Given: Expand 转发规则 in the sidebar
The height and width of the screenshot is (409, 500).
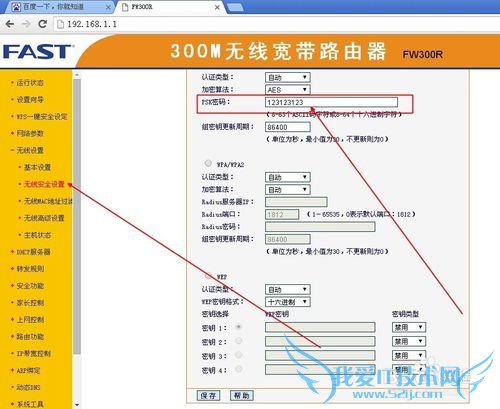Looking at the screenshot, I should pyautogui.click(x=30, y=269).
